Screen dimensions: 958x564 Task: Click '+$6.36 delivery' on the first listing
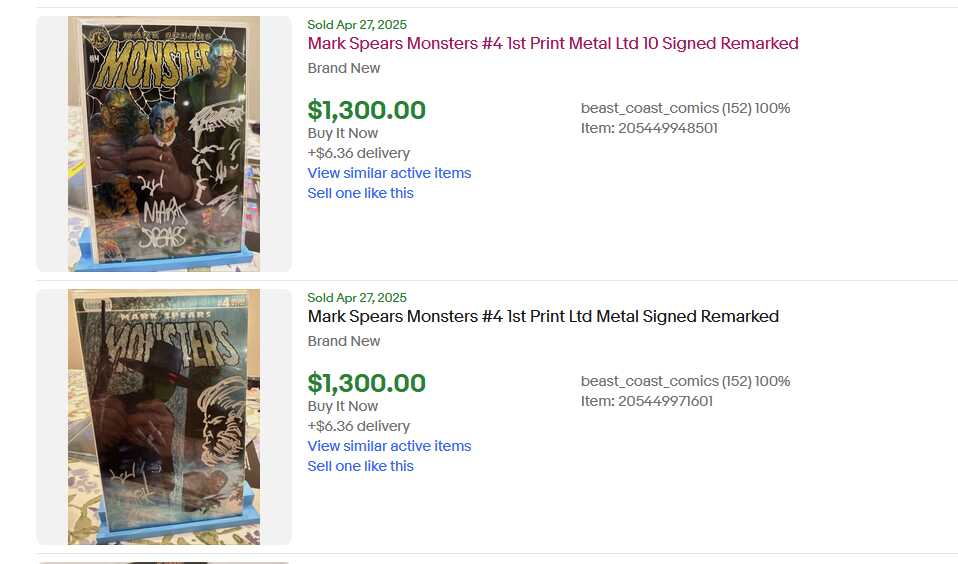pyautogui.click(x=359, y=153)
